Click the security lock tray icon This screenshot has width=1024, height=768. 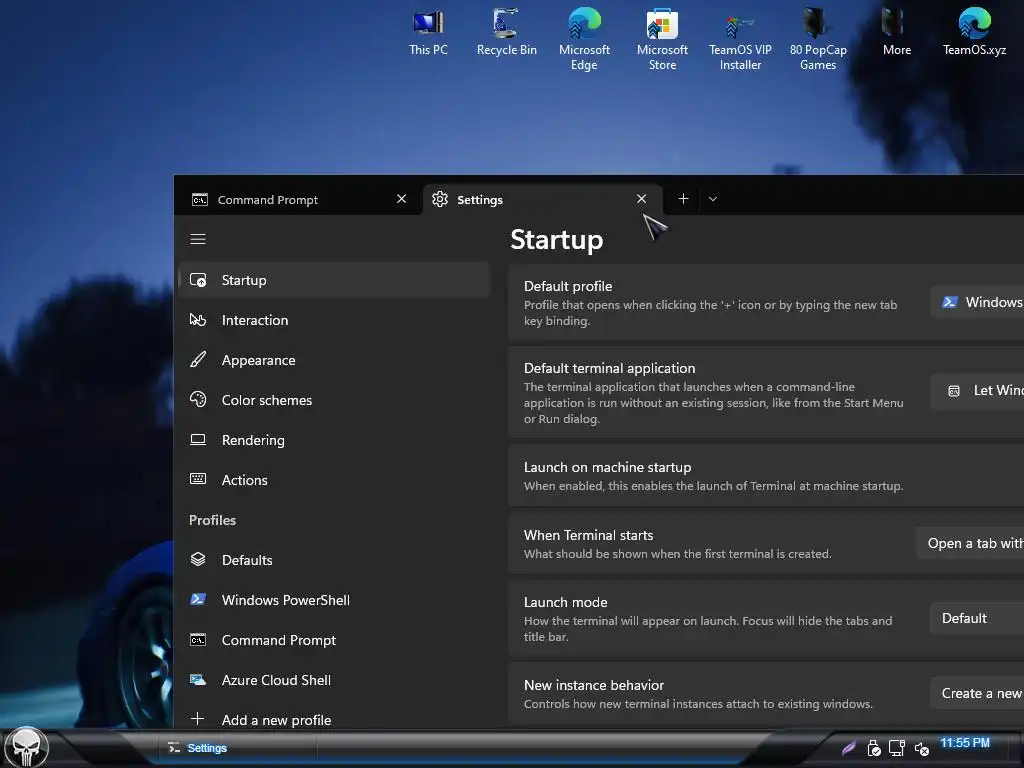point(873,748)
